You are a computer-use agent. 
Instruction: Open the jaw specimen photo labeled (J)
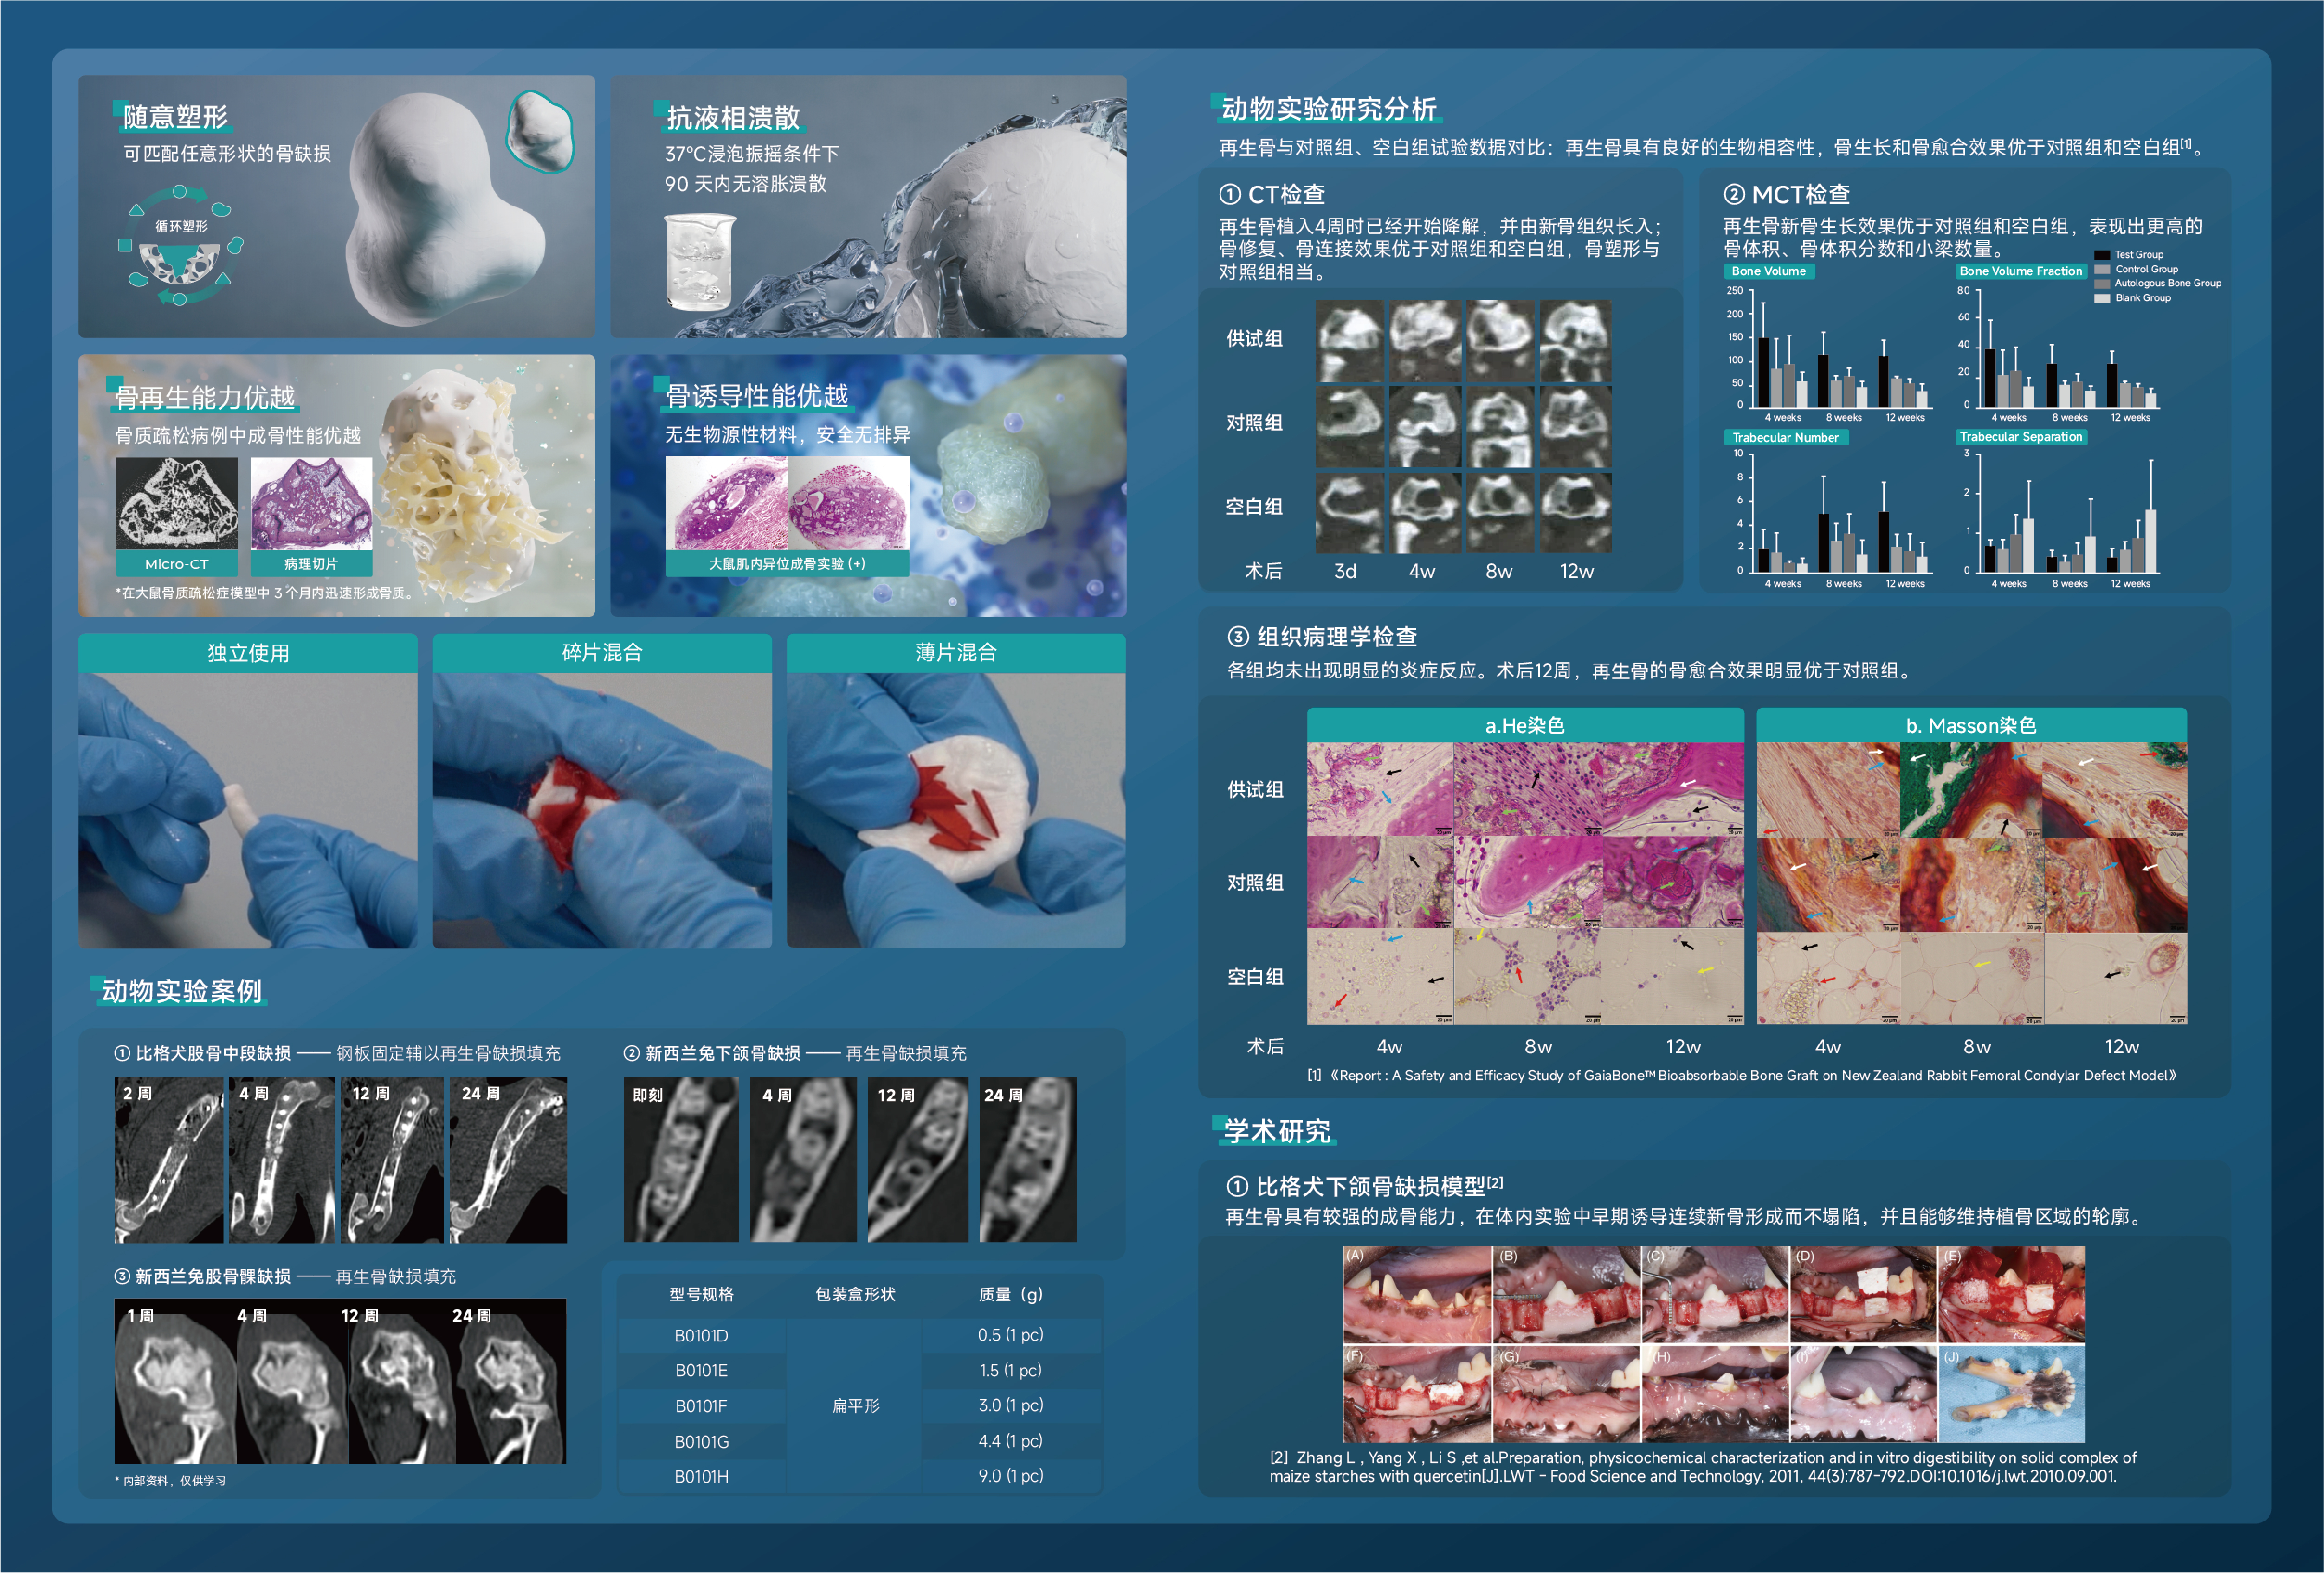pos(2012,1393)
